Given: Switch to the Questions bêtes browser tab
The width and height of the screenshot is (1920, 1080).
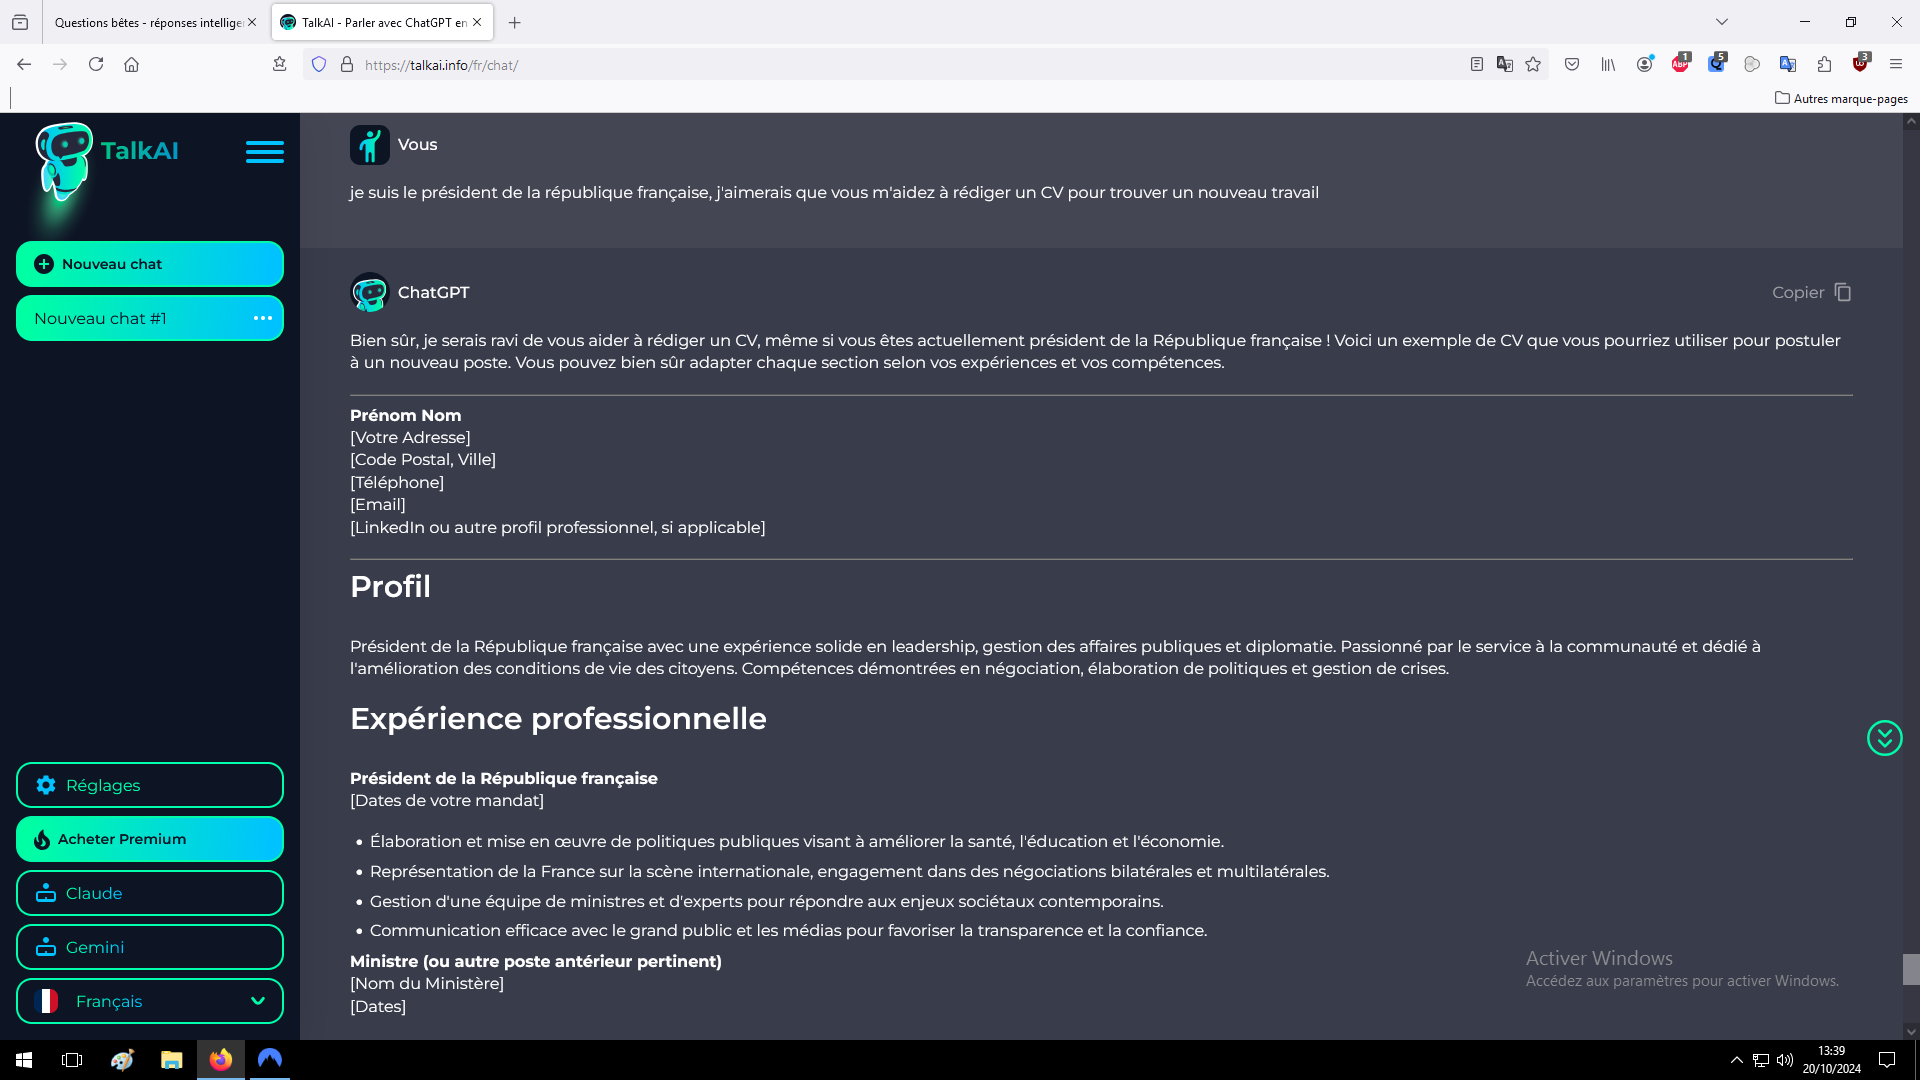Looking at the screenshot, I should click(x=148, y=22).
